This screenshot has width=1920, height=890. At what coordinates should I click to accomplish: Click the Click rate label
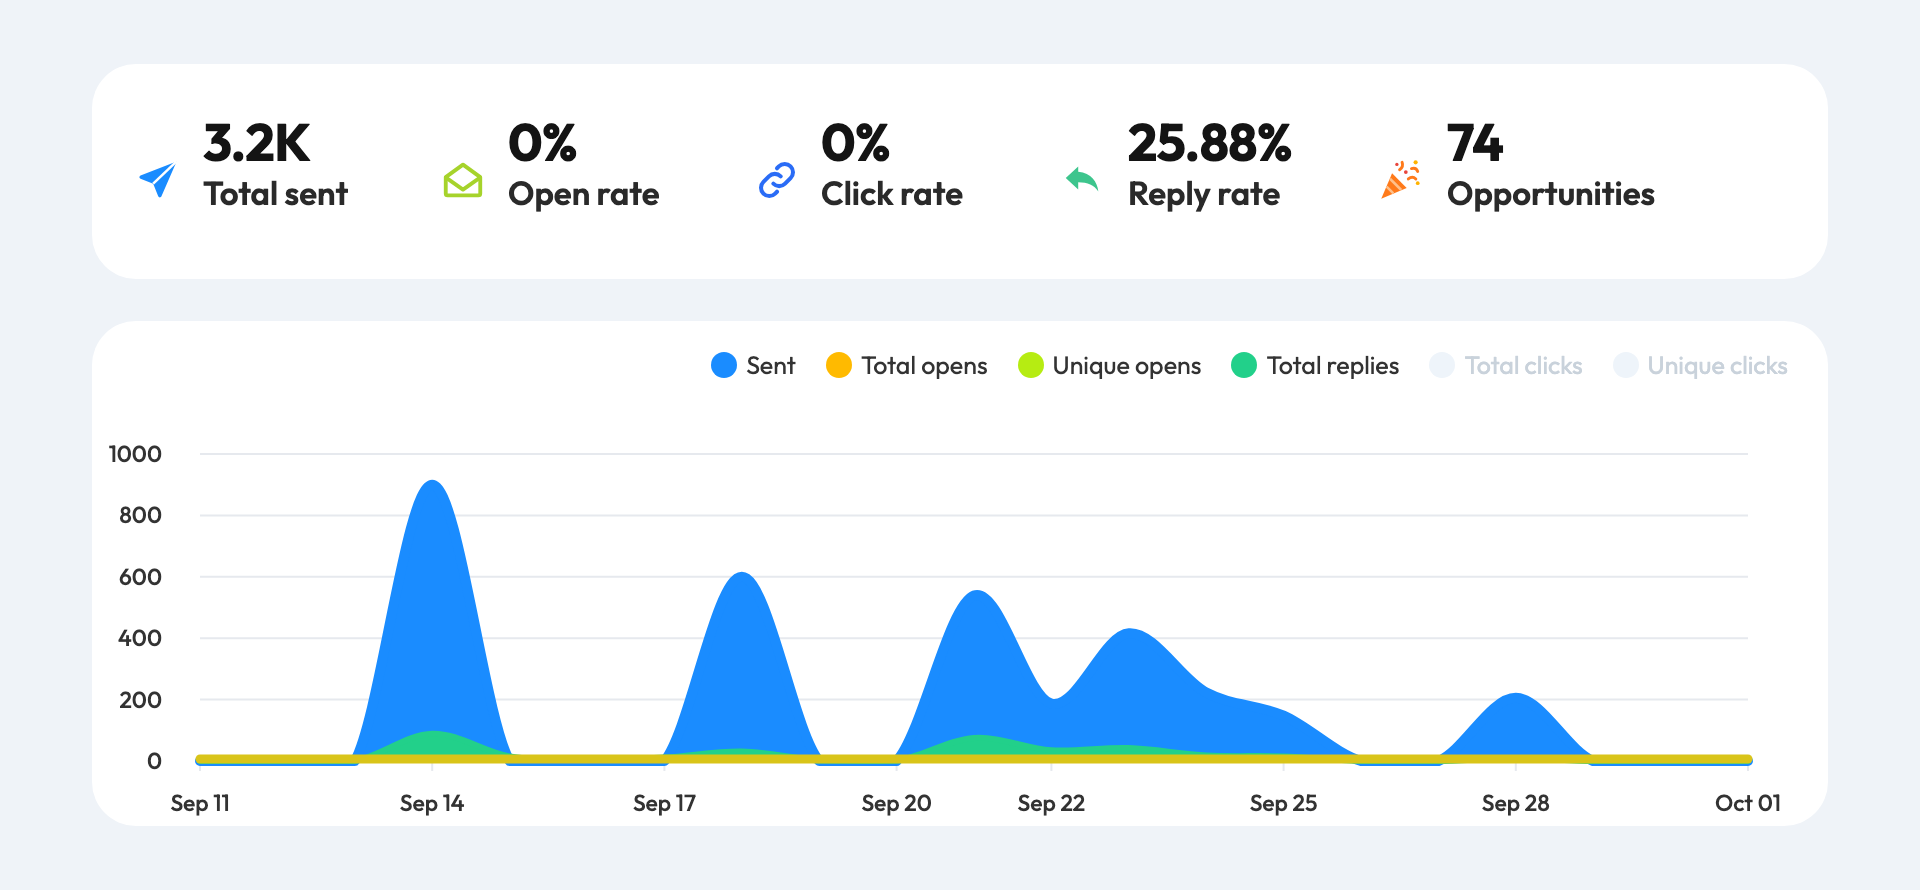click(892, 194)
